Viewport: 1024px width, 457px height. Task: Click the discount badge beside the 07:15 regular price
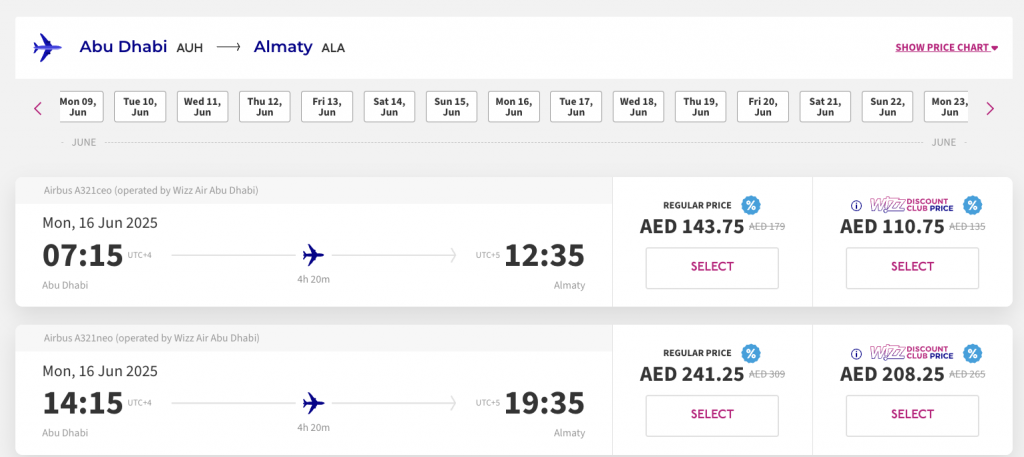point(751,206)
